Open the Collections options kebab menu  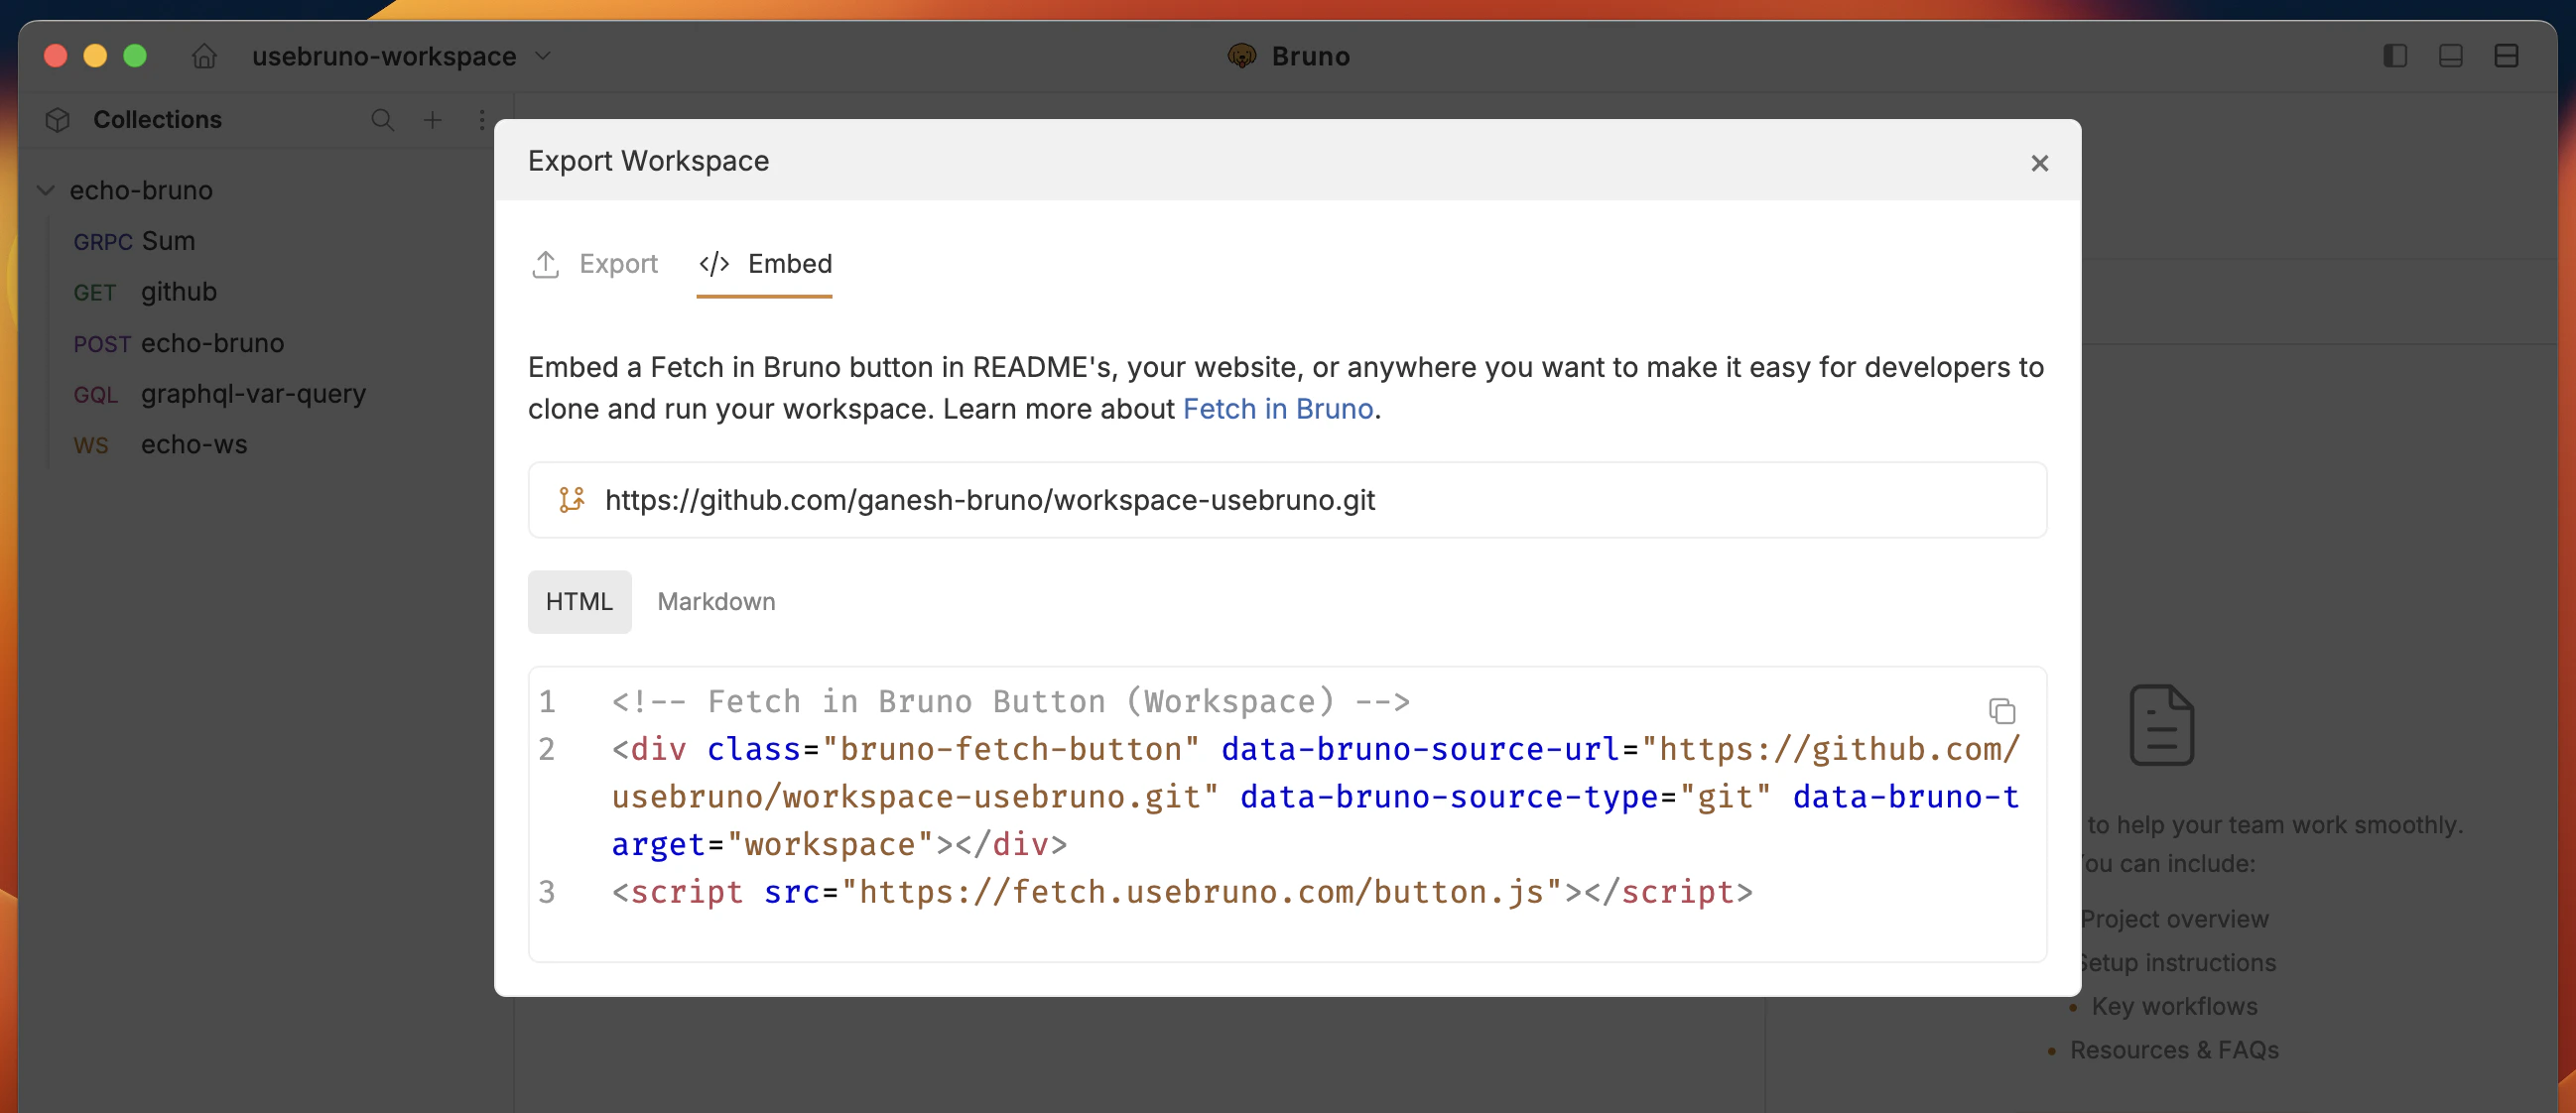482,120
